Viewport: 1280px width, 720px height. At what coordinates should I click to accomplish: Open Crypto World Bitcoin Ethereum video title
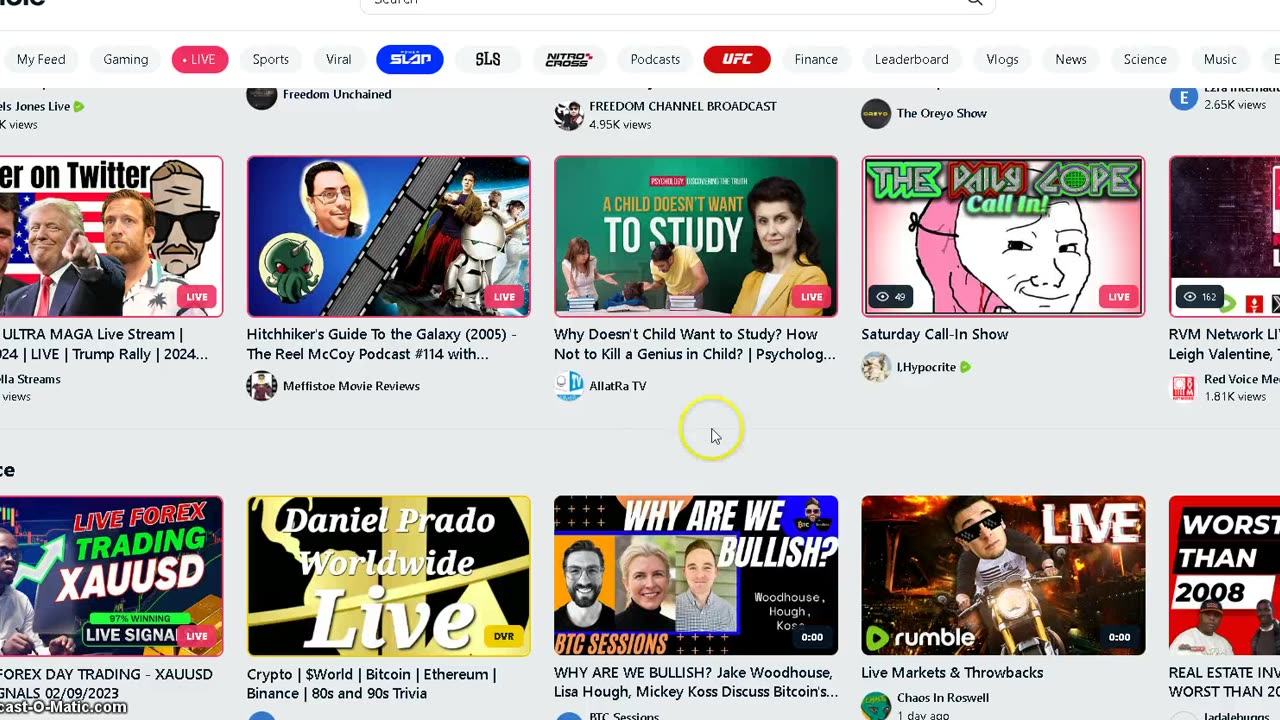point(372,683)
